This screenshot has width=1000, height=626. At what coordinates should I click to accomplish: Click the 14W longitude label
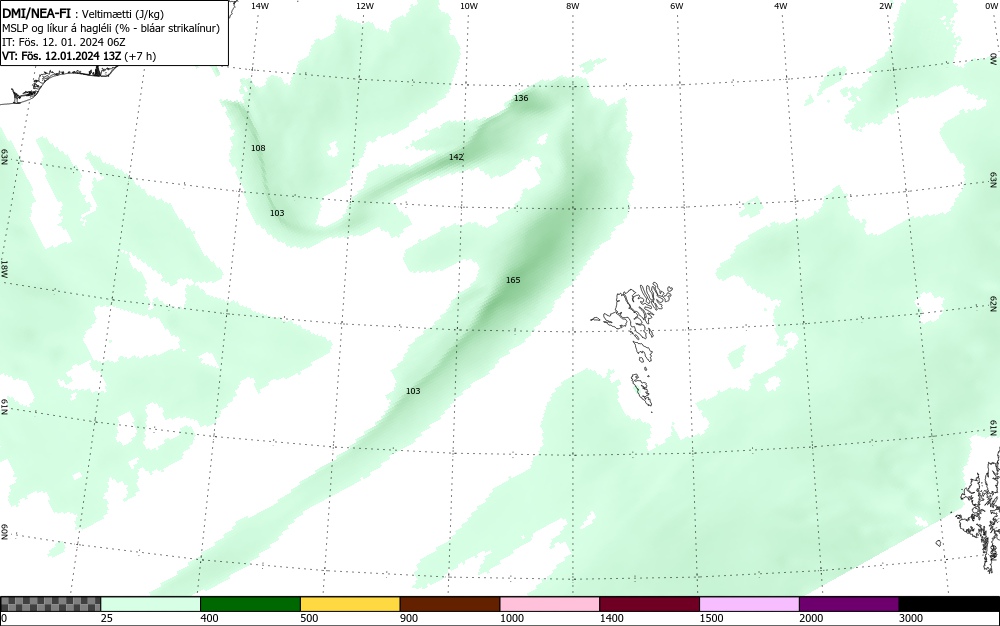point(260,6)
